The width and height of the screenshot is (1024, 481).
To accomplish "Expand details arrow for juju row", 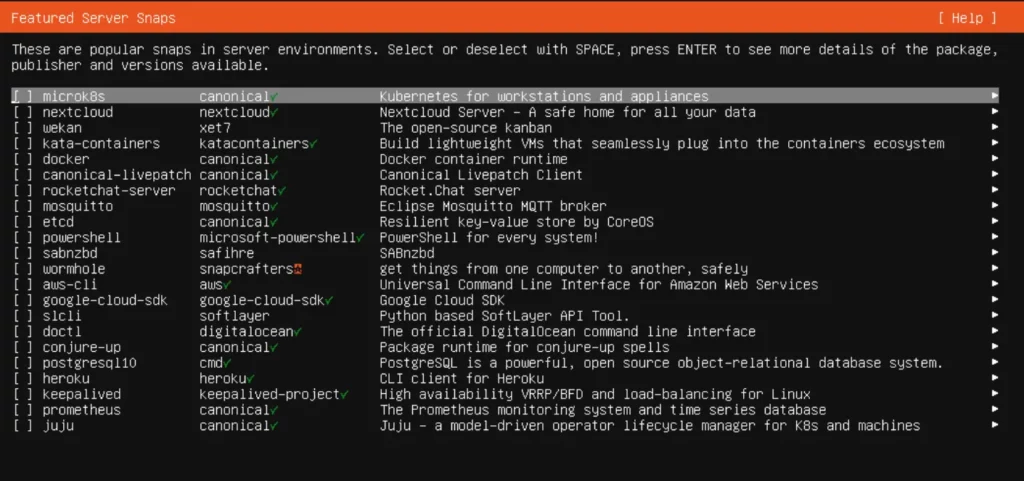I will point(995,425).
